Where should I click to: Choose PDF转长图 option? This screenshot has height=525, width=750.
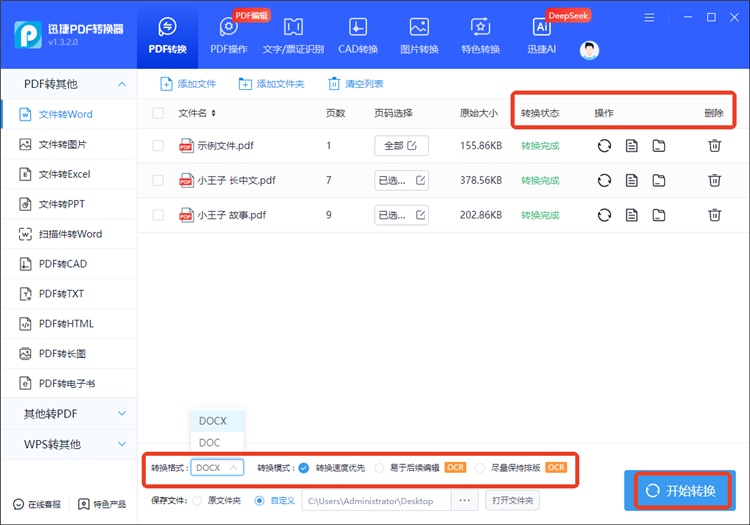point(69,353)
